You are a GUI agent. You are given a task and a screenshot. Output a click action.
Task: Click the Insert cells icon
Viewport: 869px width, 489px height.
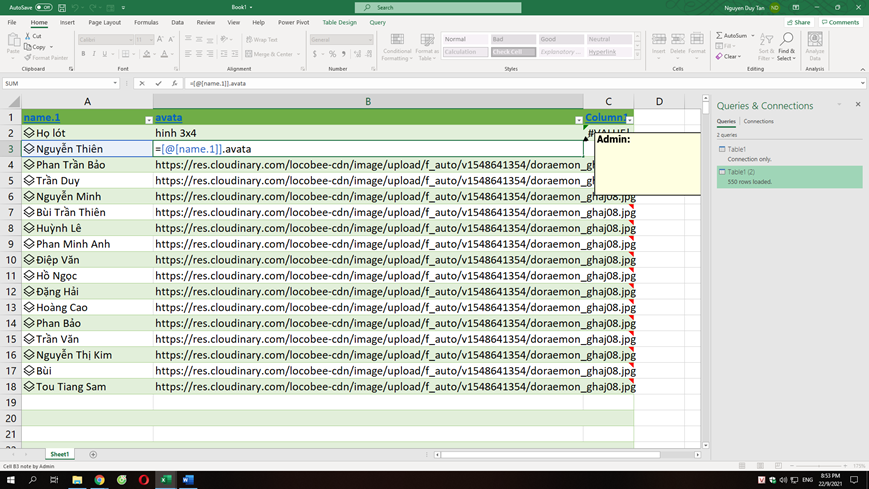[x=658, y=39]
